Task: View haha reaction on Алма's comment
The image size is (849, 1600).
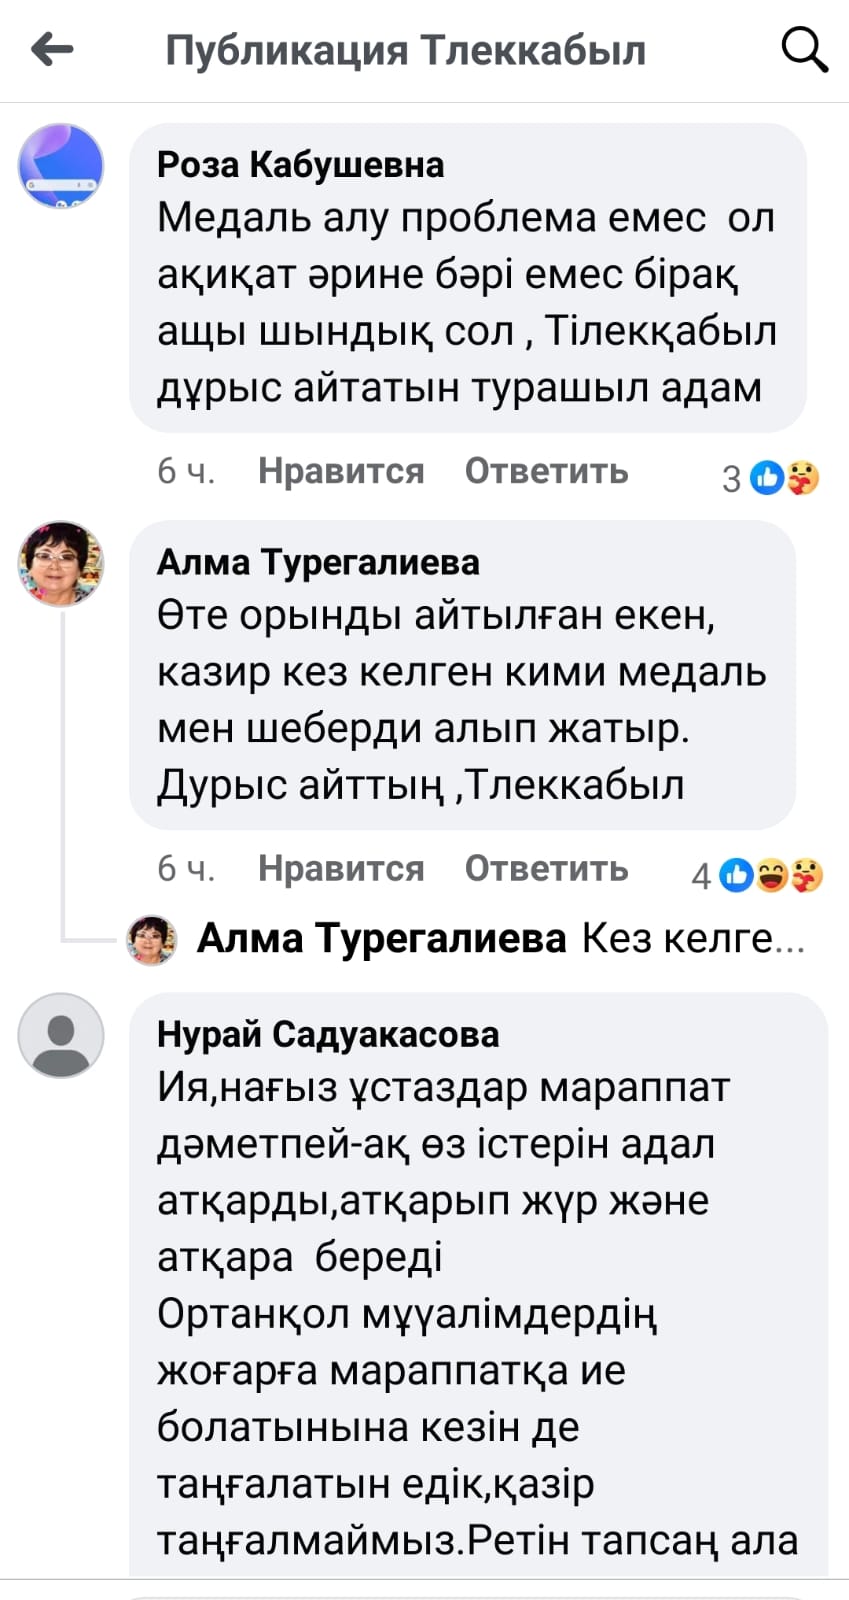Action: [772, 875]
